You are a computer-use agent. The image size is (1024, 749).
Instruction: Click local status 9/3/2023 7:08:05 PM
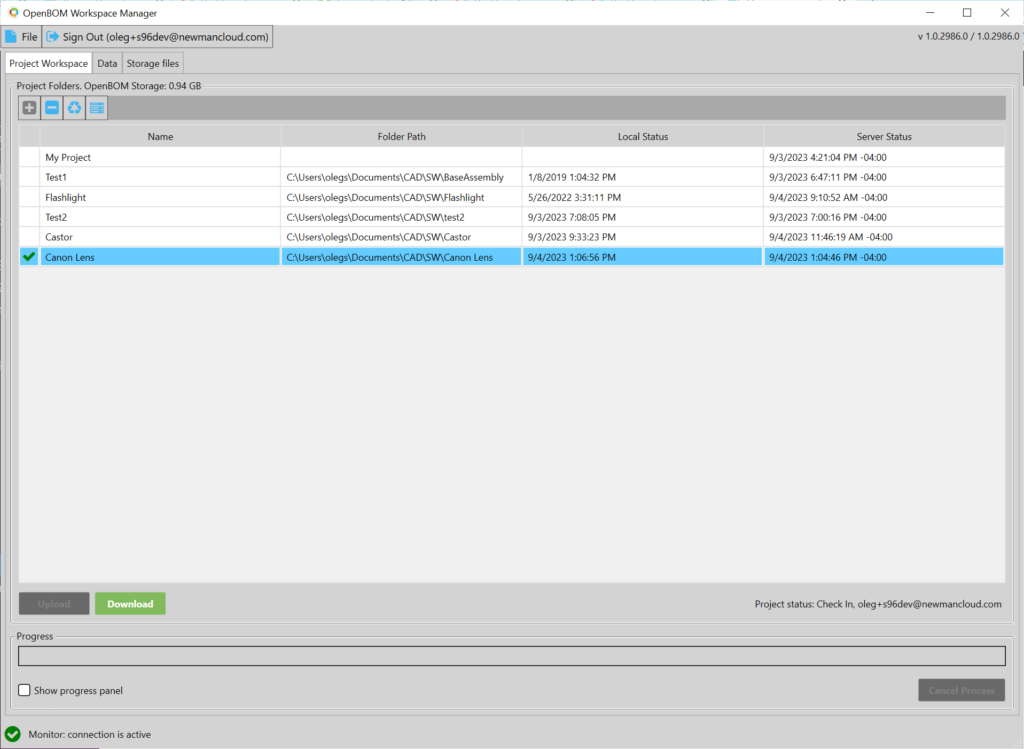572,217
